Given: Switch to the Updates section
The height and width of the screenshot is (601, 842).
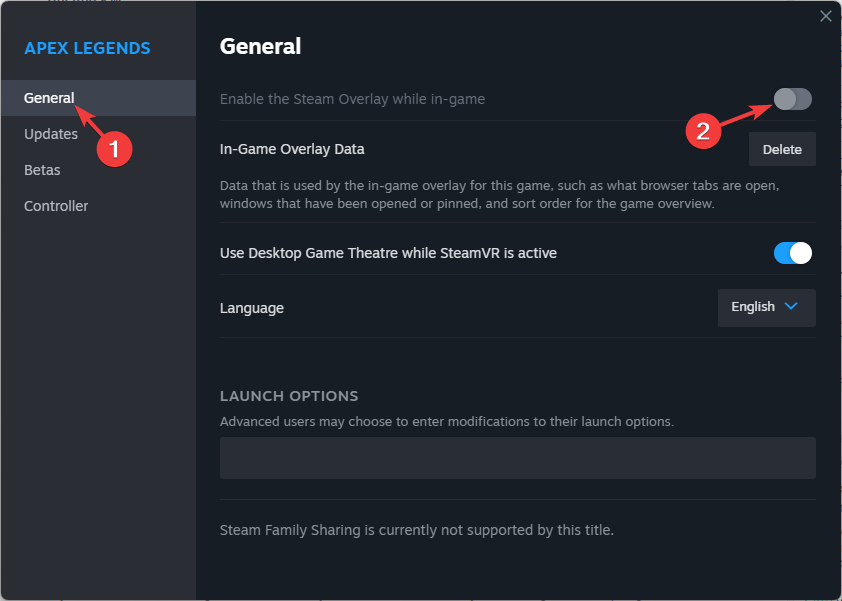Looking at the screenshot, I should click(50, 133).
